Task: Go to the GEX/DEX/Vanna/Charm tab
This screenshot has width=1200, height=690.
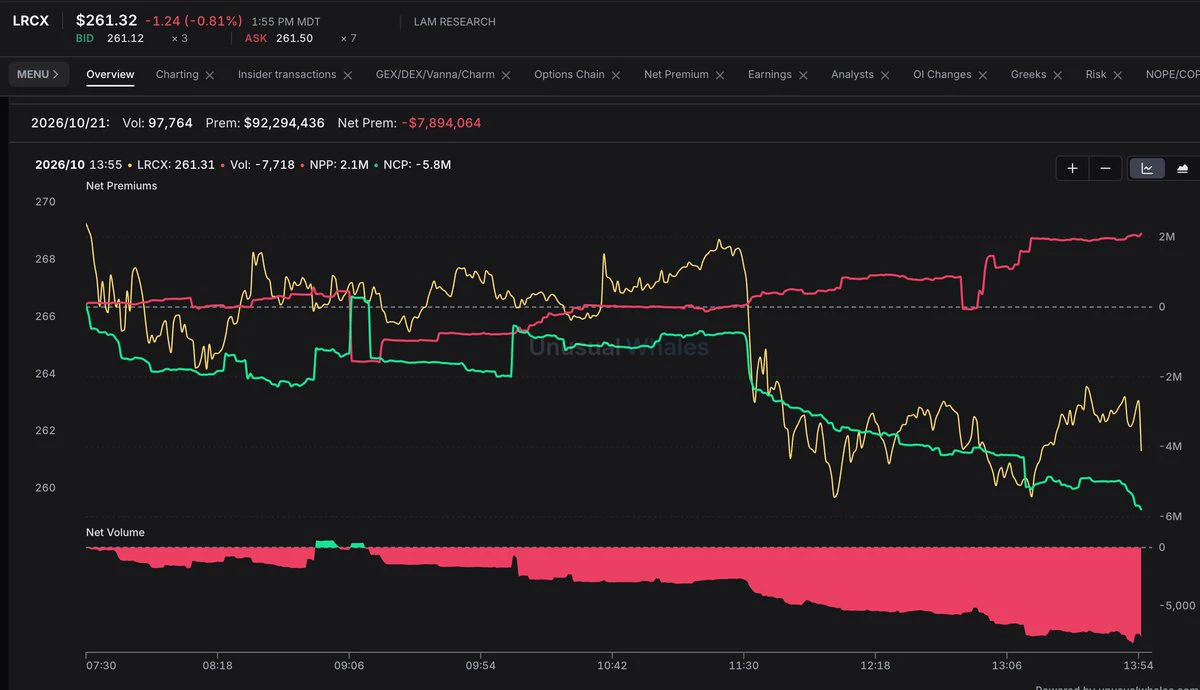Action: click(435, 74)
